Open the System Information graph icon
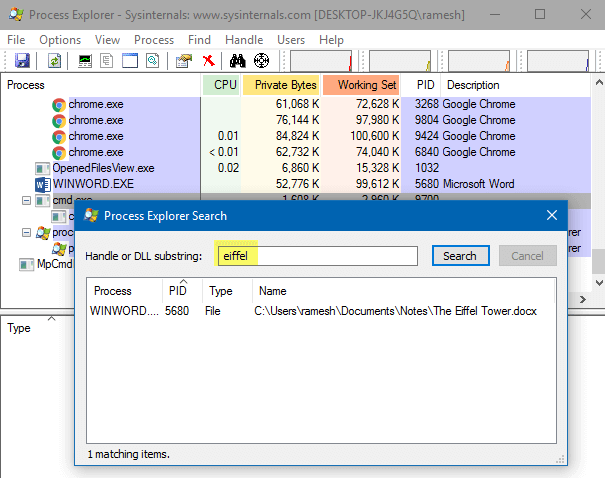 (85, 61)
